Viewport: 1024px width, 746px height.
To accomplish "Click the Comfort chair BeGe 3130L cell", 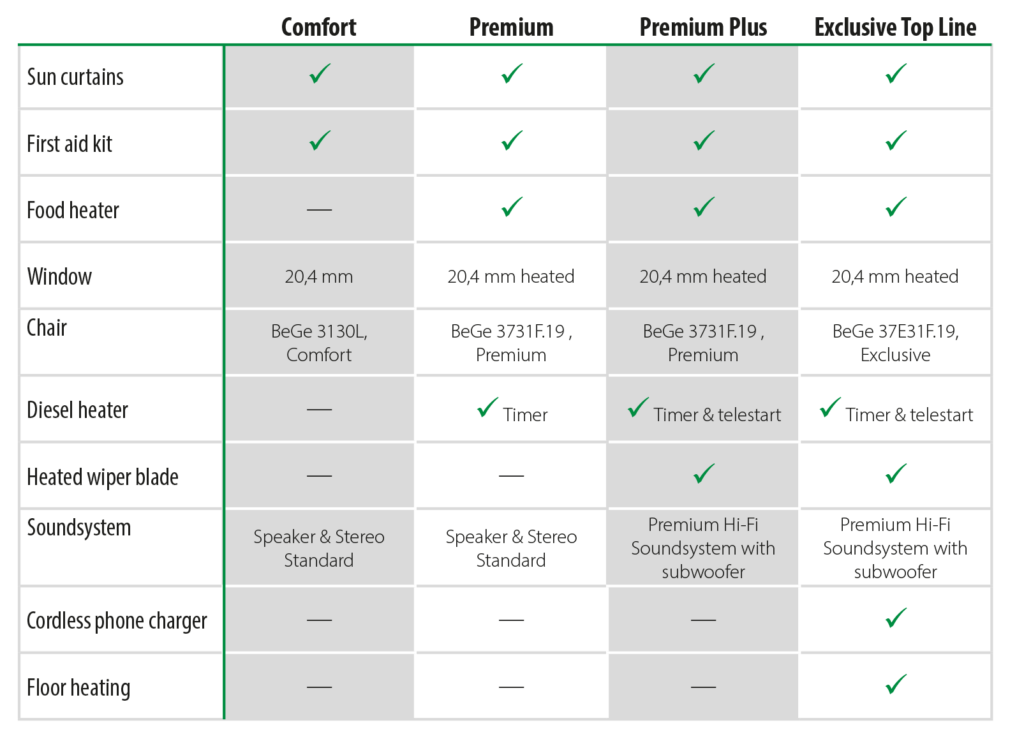I will 319,342.
